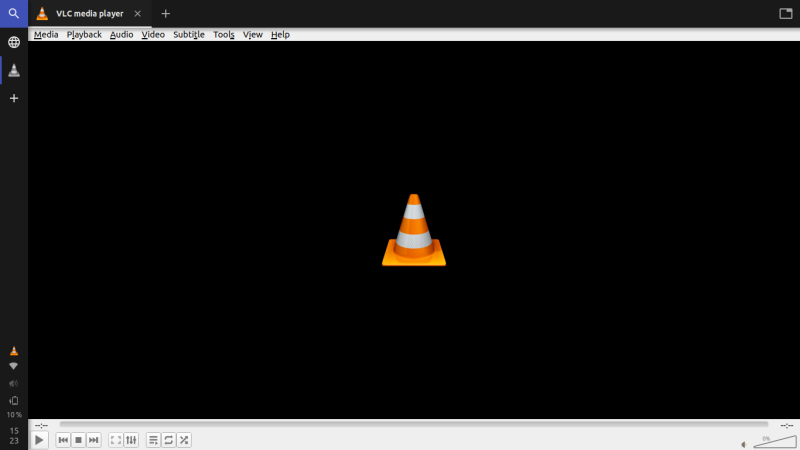Click elapsed time label at seek bar start
Screen dimensions: 800x450
(x=41, y=425)
